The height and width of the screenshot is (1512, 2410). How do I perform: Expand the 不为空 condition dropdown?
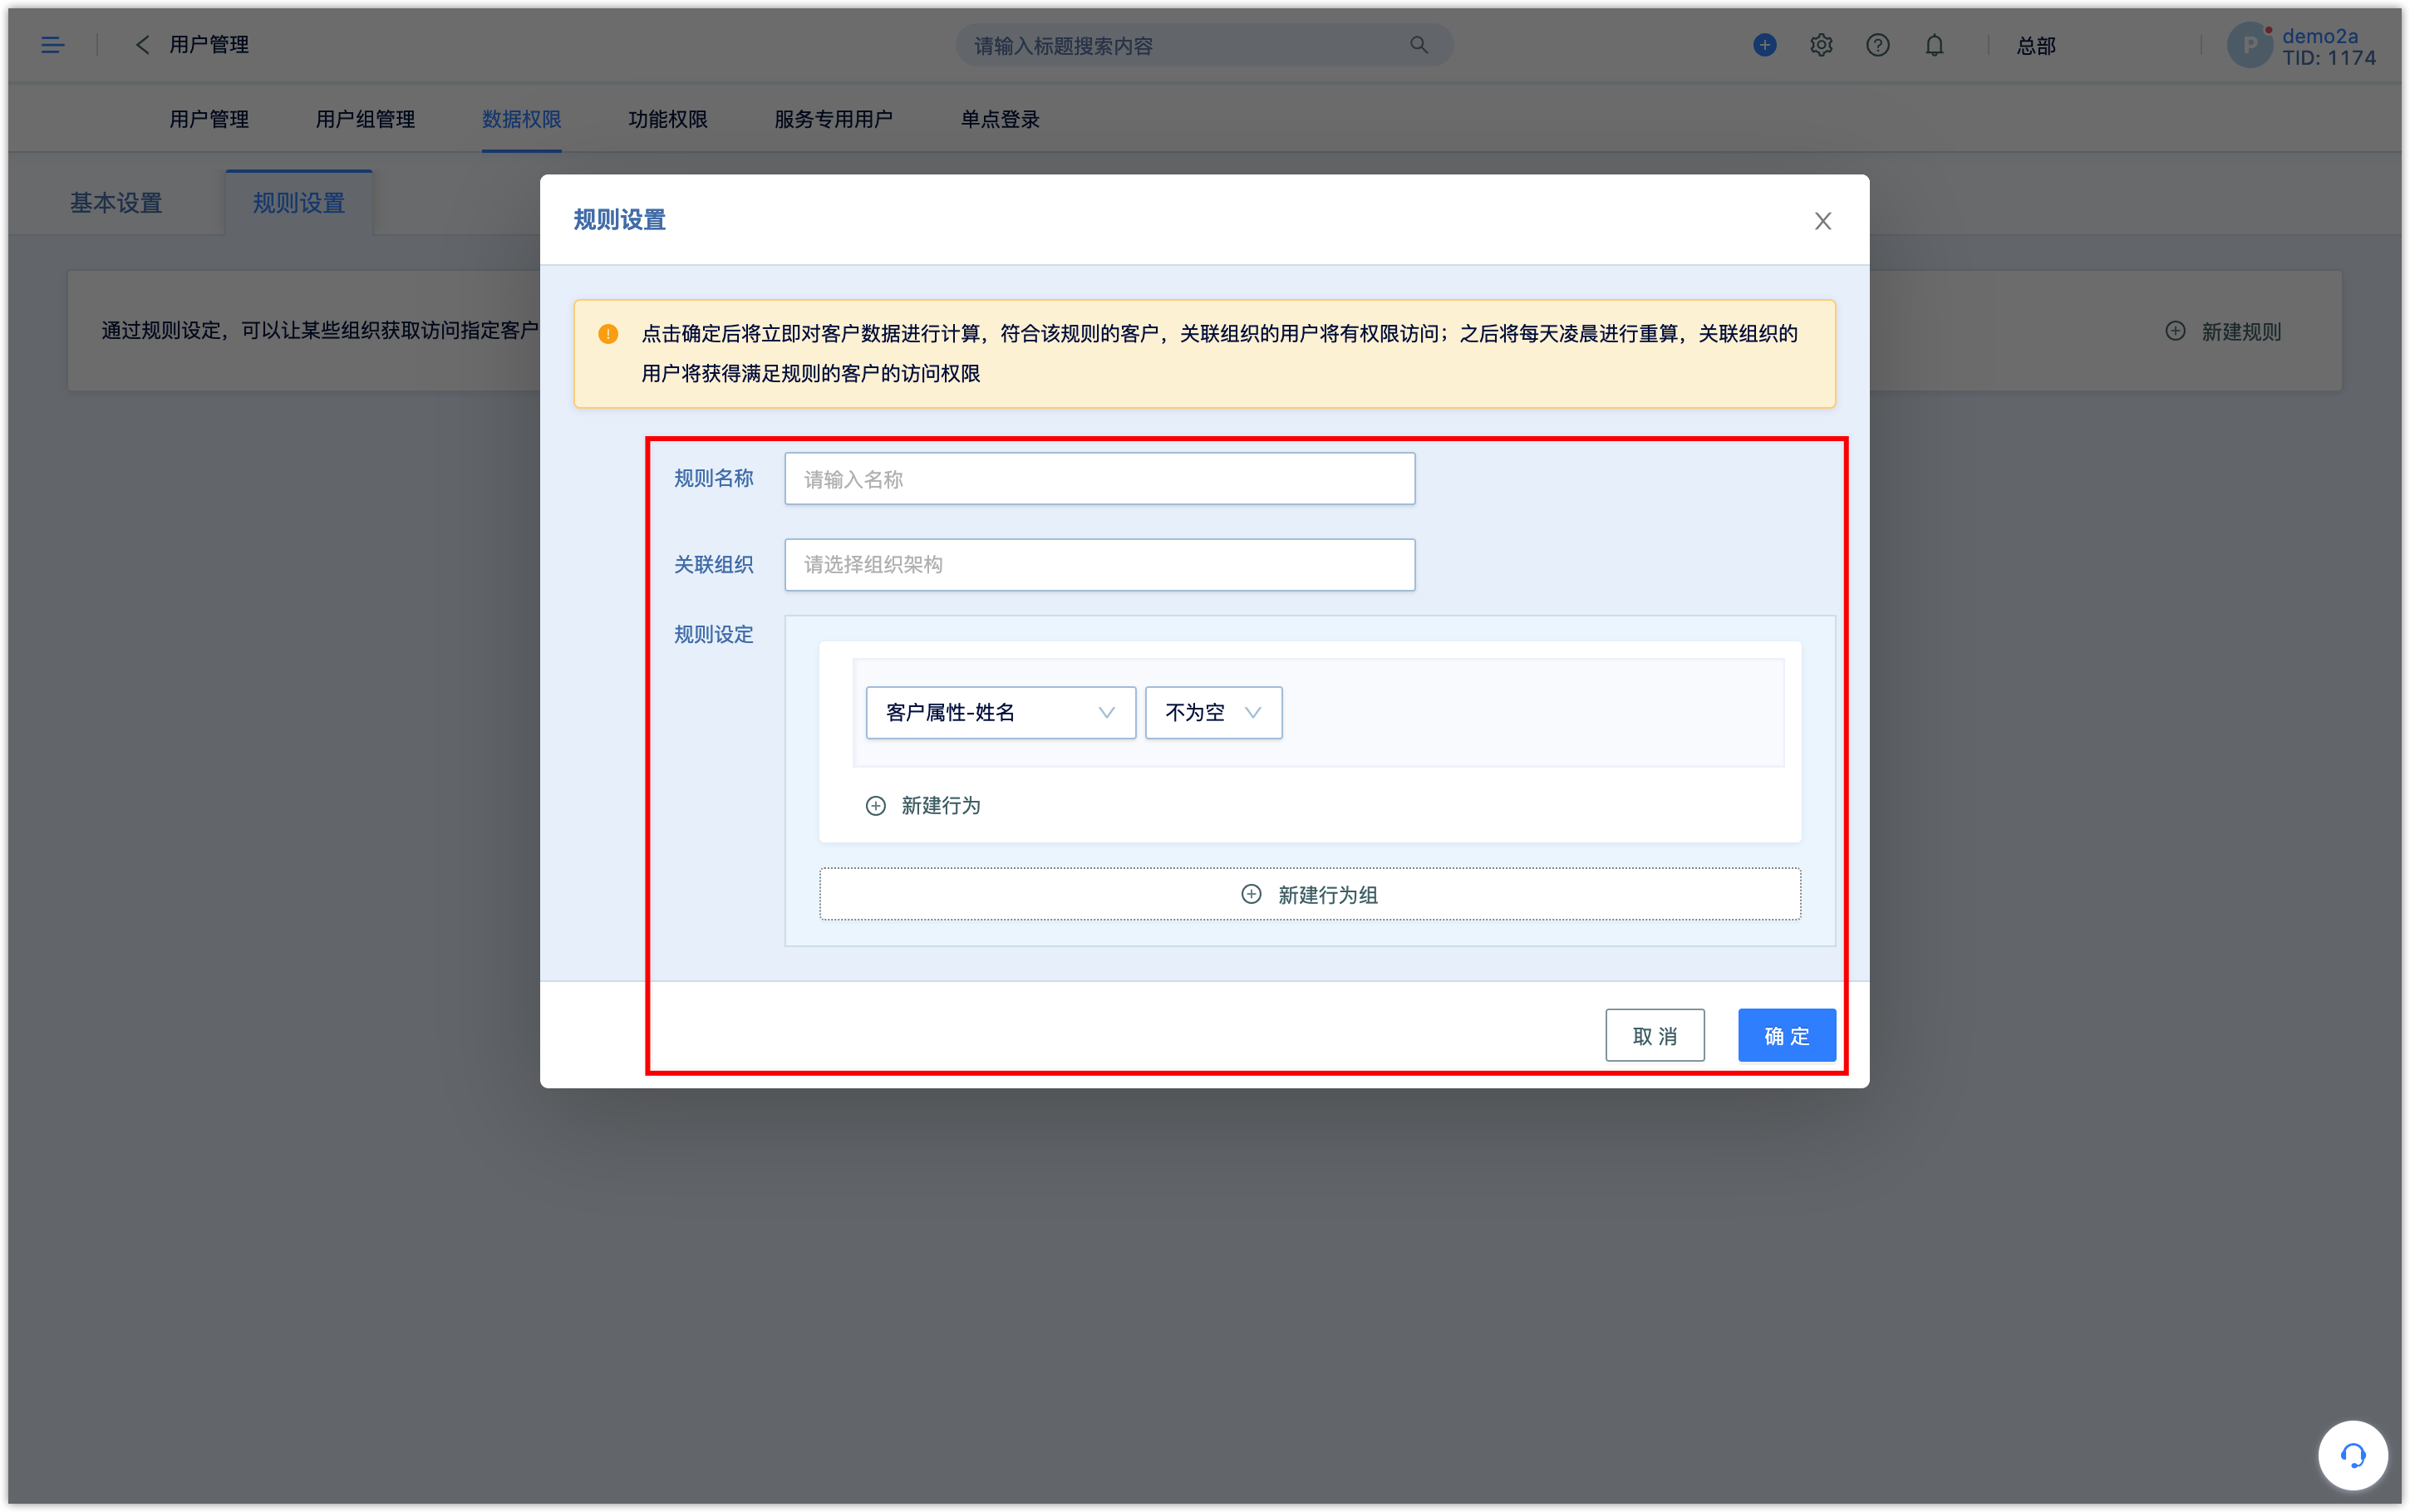1213,713
